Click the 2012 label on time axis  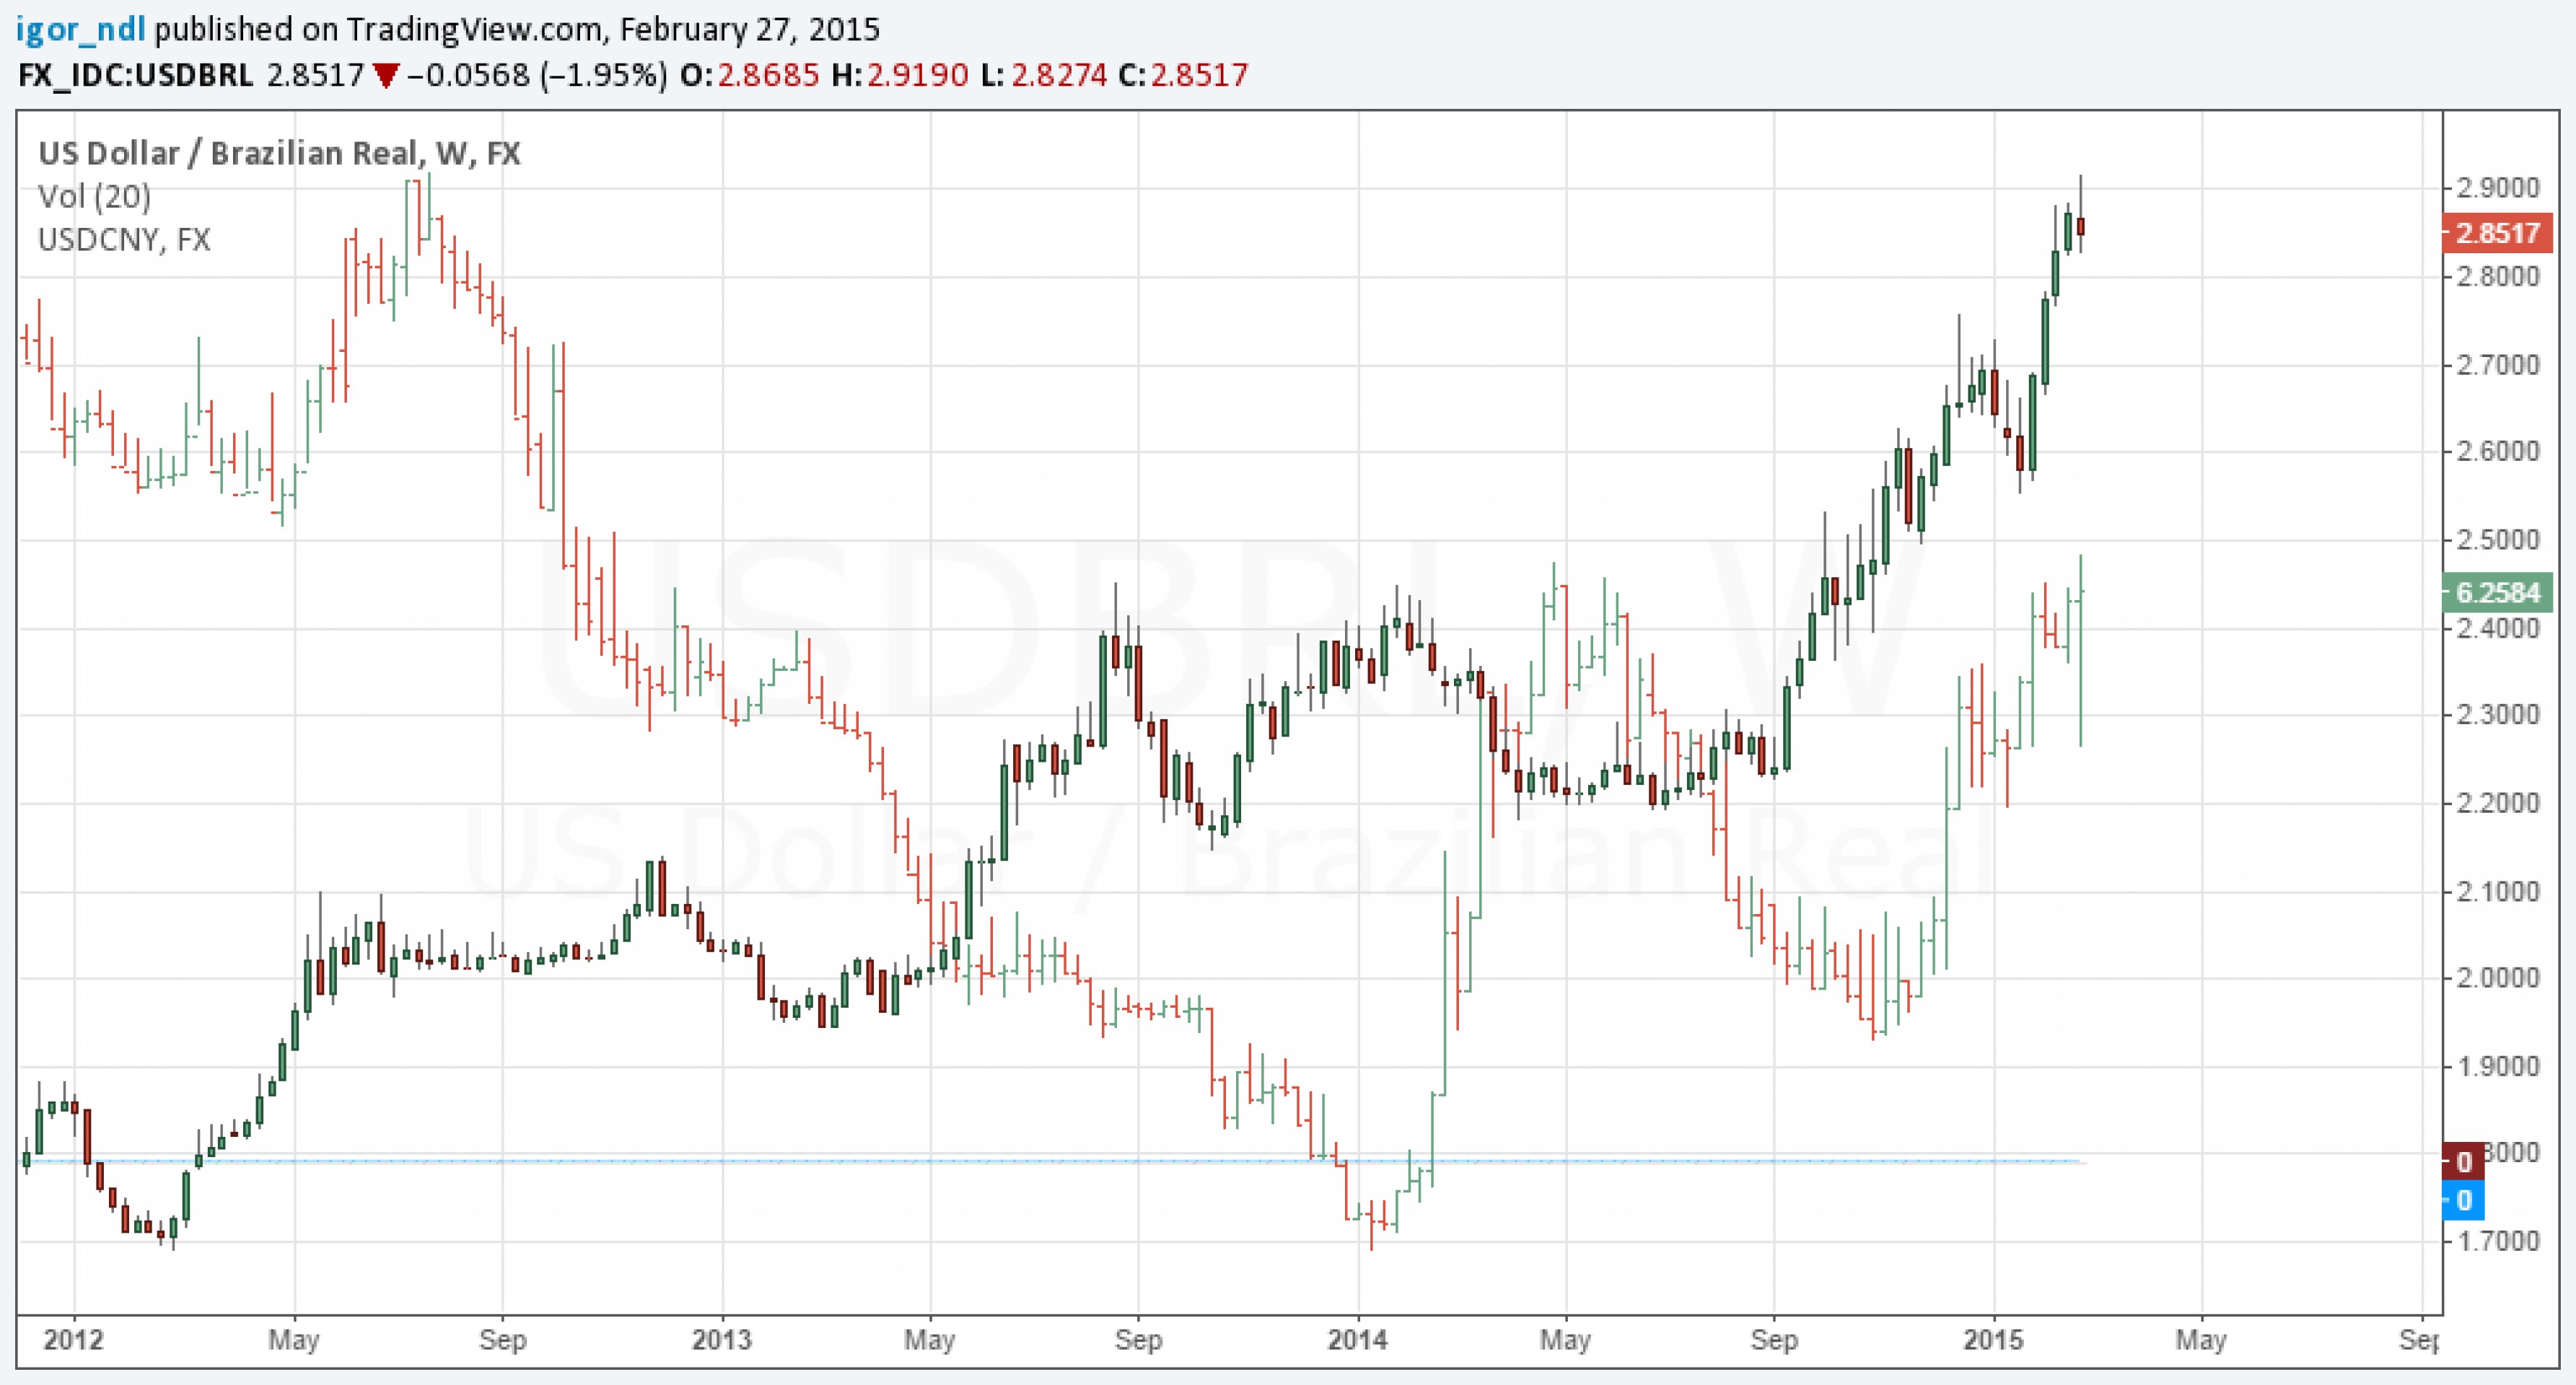click(x=73, y=1339)
